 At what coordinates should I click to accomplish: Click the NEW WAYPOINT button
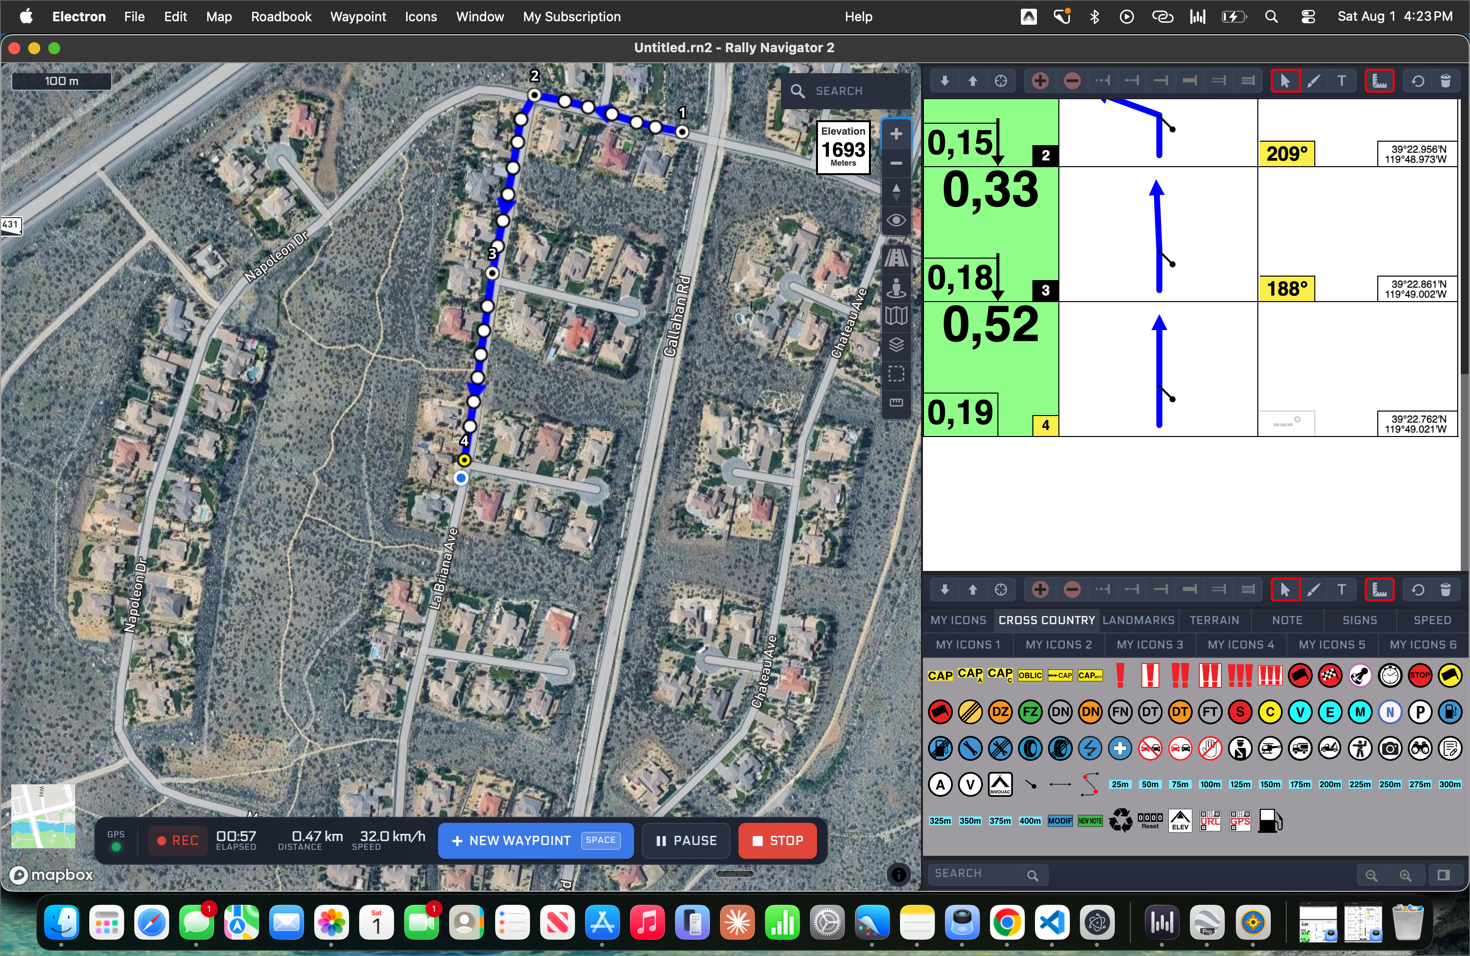click(536, 841)
